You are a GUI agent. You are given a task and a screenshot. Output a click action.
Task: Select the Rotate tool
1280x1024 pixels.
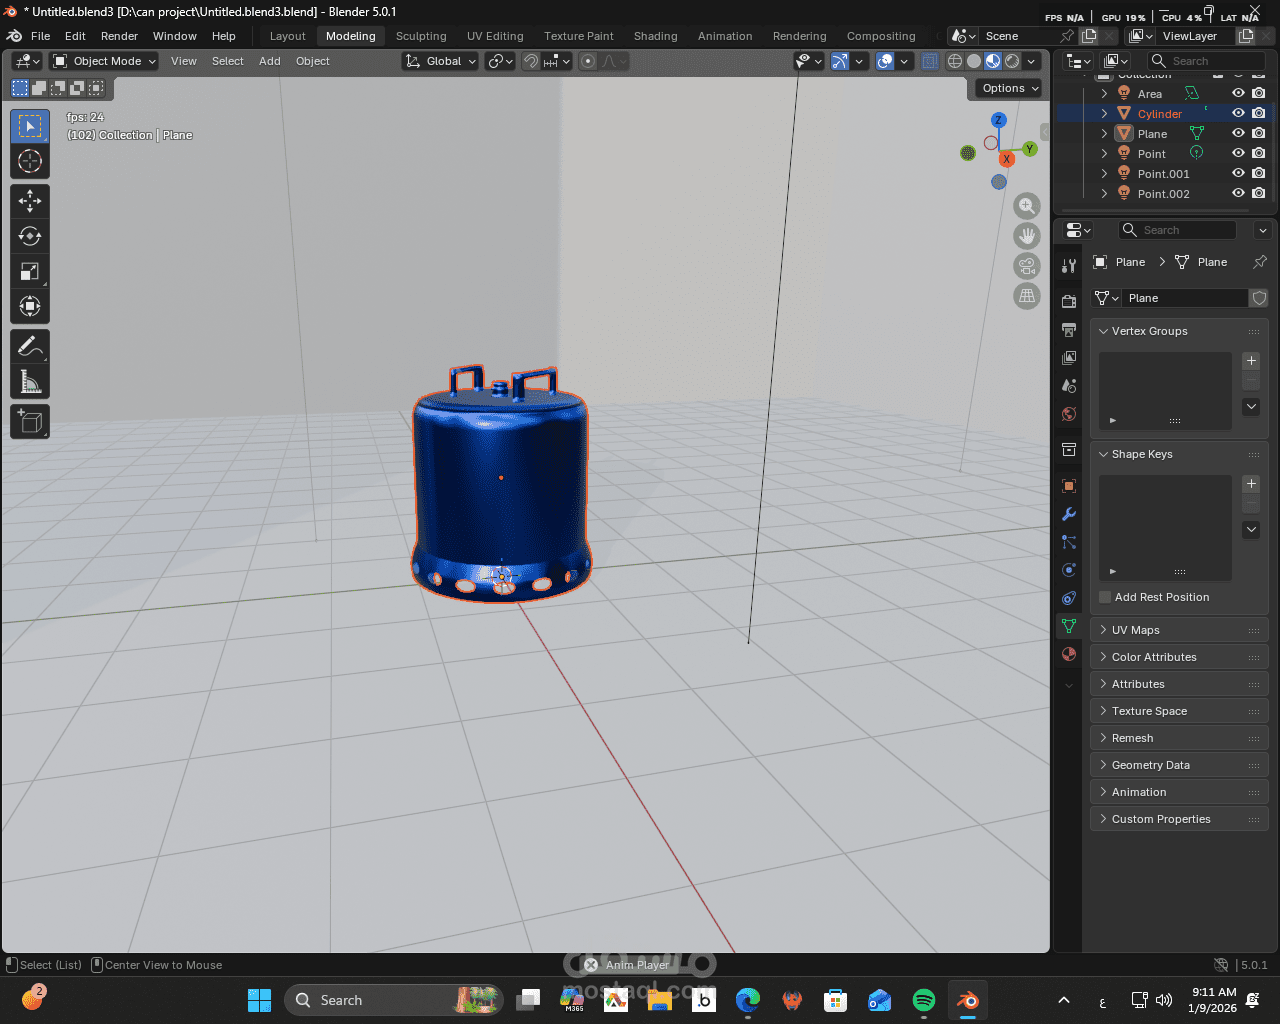(x=30, y=236)
